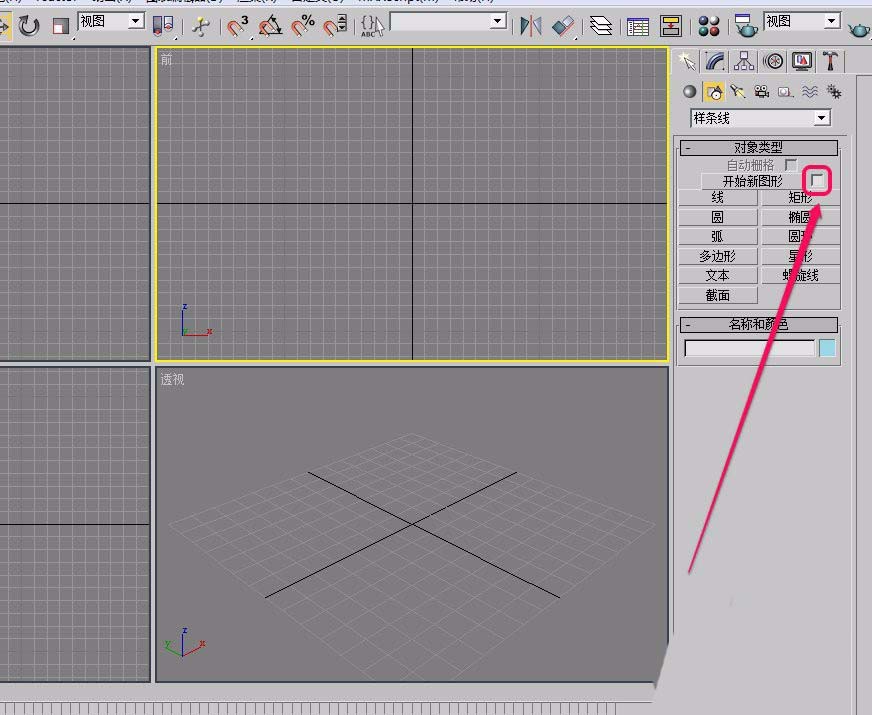The width and height of the screenshot is (872, 715).
Task: Select the Shapes category icon
Action: click(714, 92)
